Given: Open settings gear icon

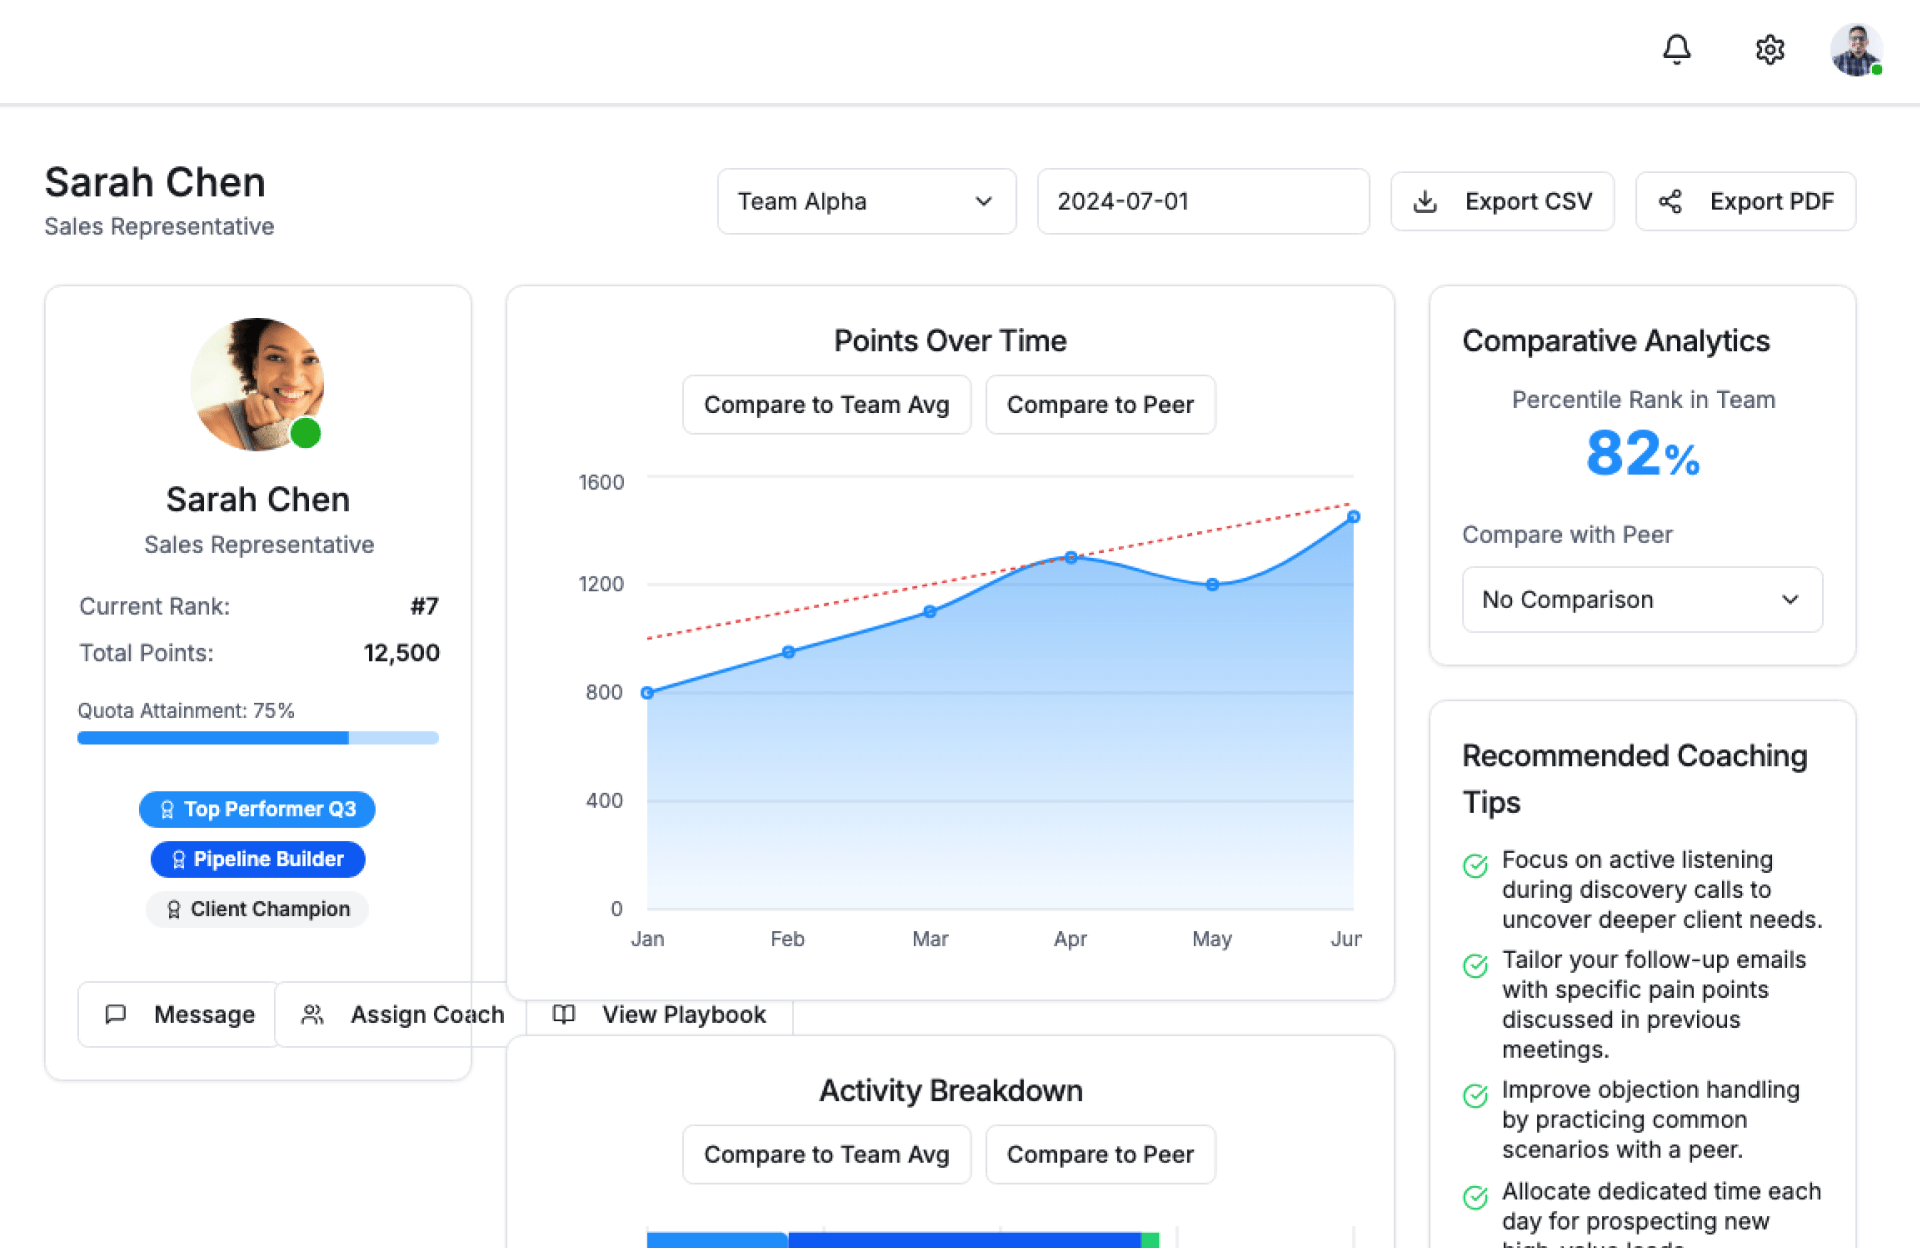Looking at the screenshot, I should pyautogui.click(x=1769, y=49).
